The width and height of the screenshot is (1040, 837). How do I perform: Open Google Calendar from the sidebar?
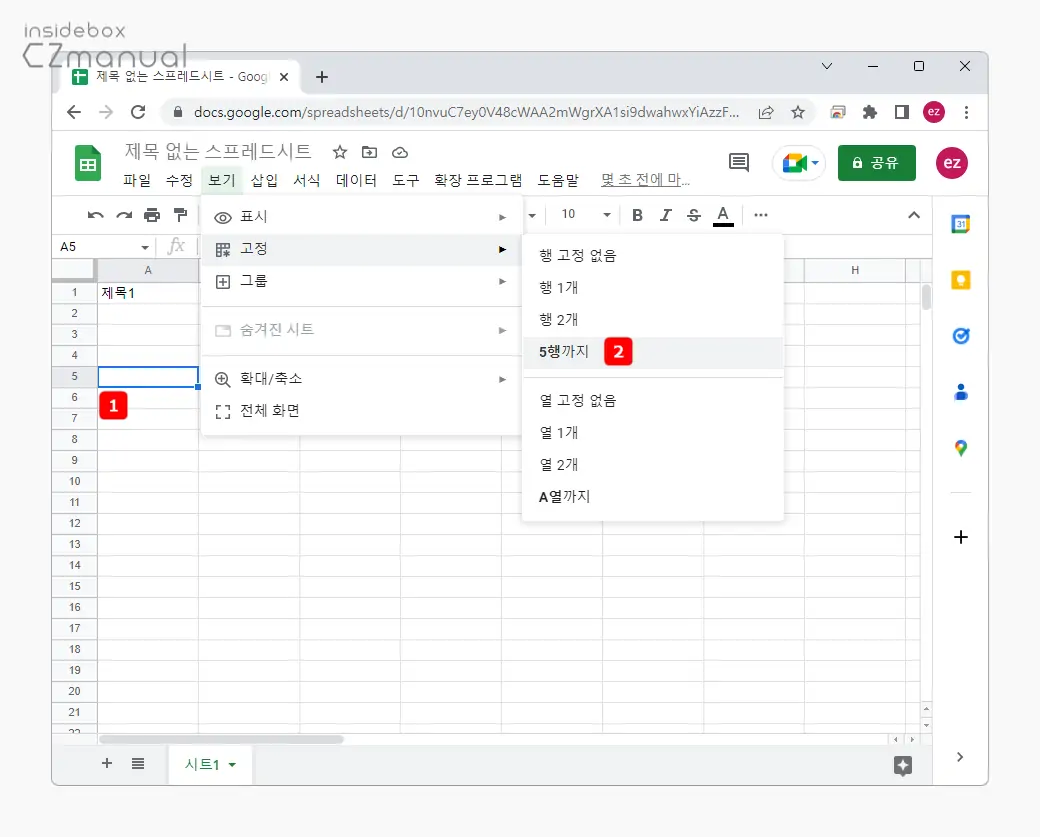point(960,224)
